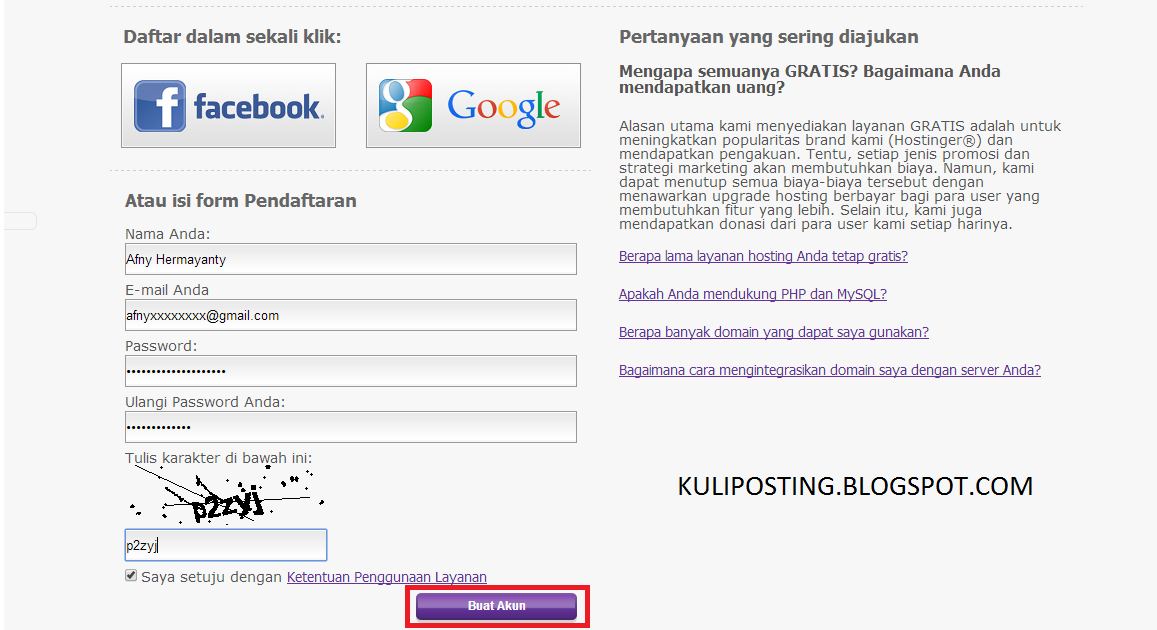Viewport: 1157px width, 630px height.
Task: Open Ketentuan Penggunaan Layanan link
Action: click(387, 577)
